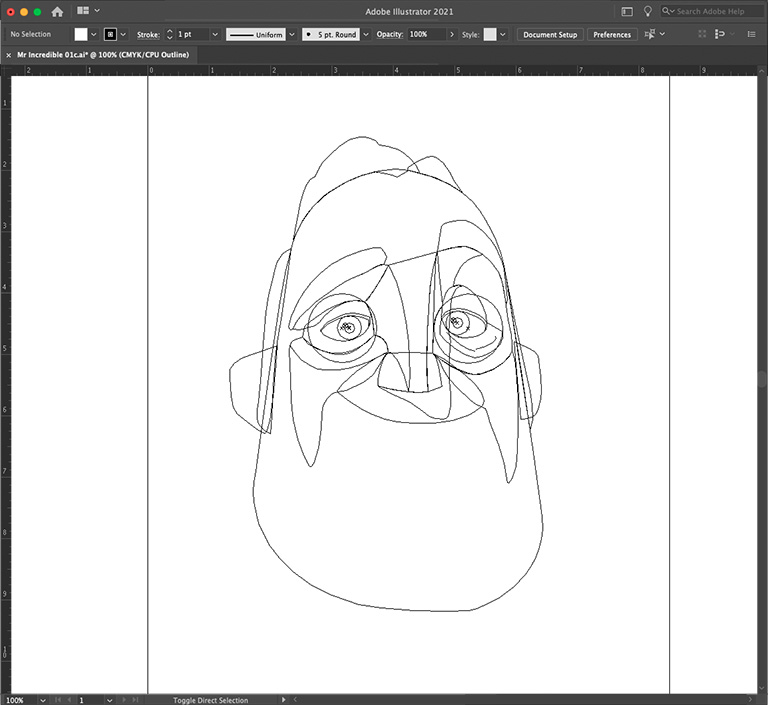
Task: Click the Select Similar Objects icon
Action: (720, 34)
